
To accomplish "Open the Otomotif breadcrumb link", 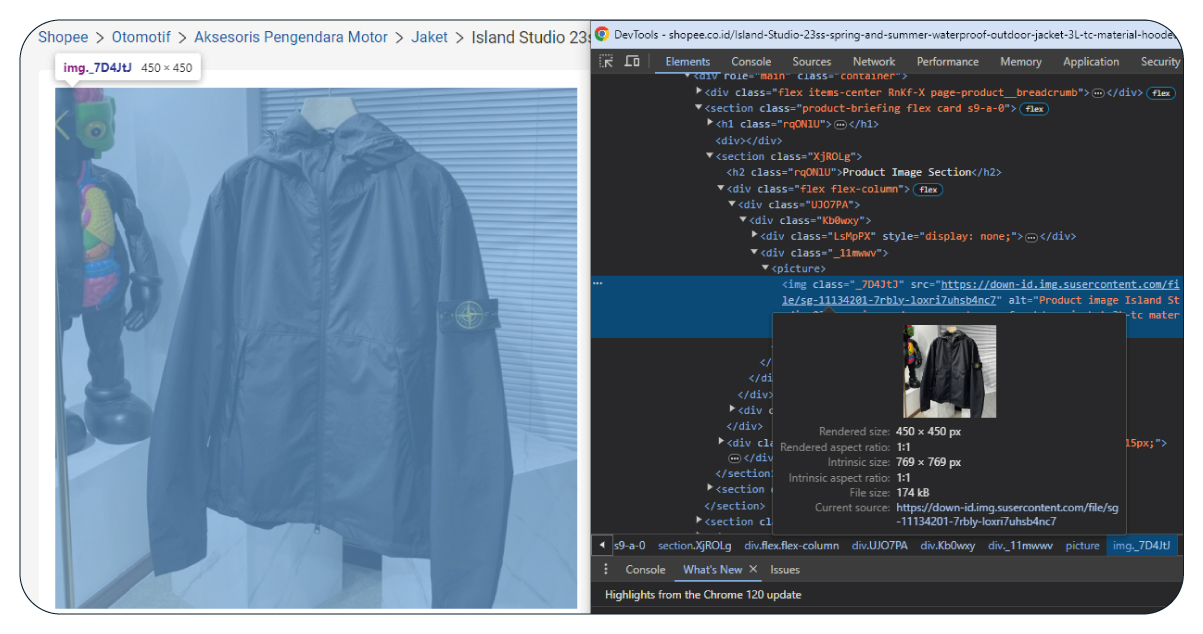I will [141, 37].
